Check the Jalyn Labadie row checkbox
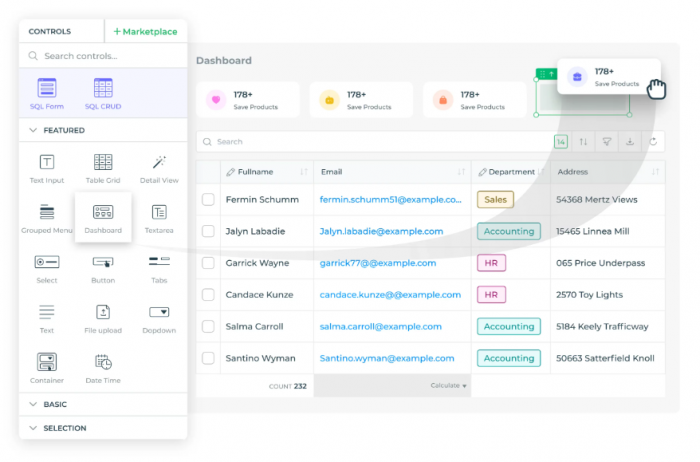 208,231
